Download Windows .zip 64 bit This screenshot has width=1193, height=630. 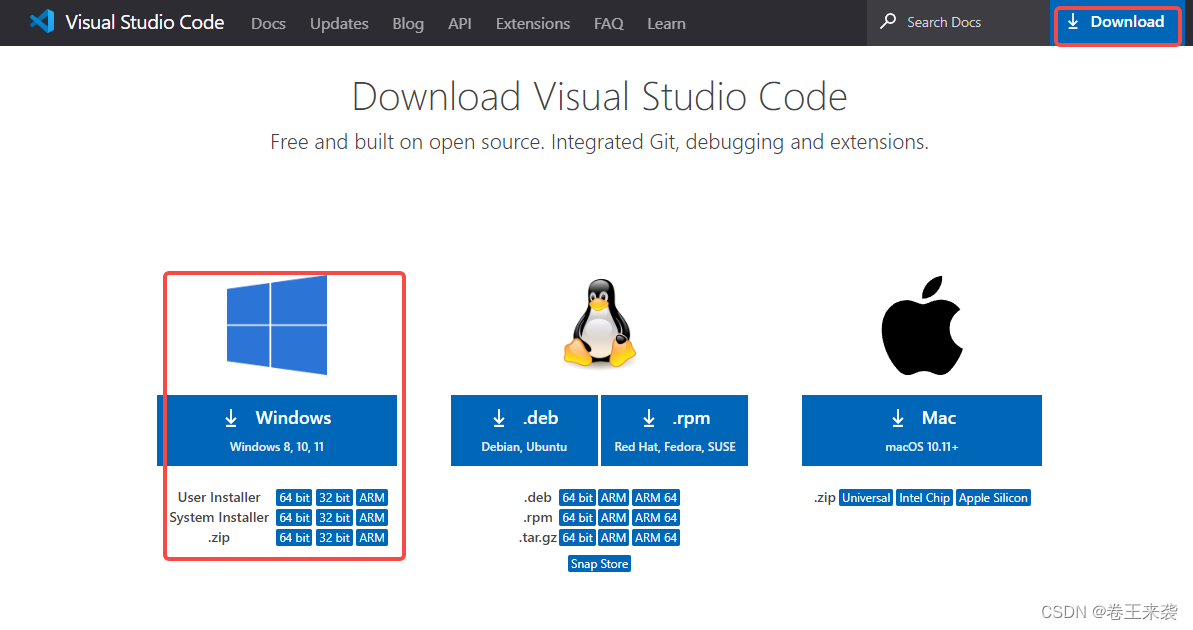click(x=294, y=537)
